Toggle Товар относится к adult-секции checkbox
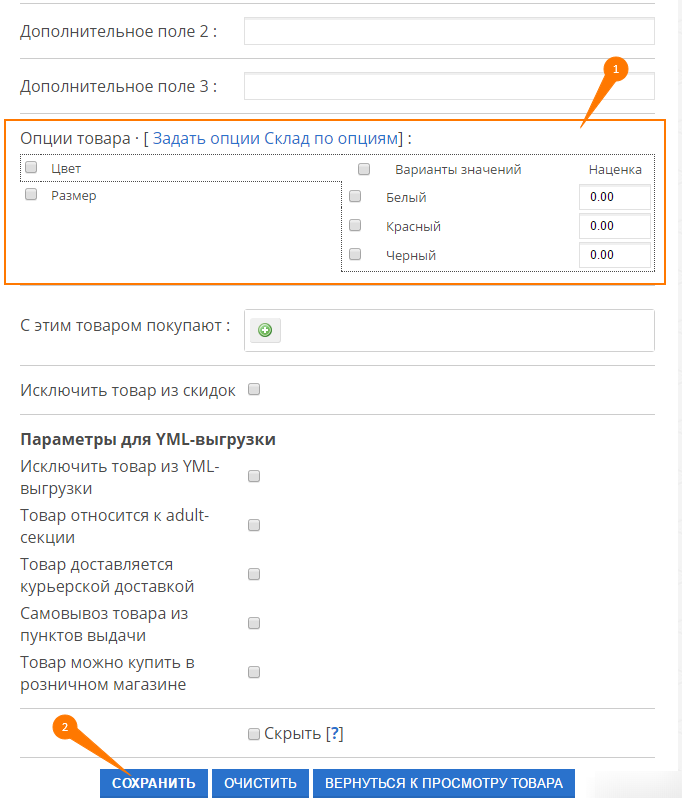This screenshot has width=682, height=798. [254, 525]
